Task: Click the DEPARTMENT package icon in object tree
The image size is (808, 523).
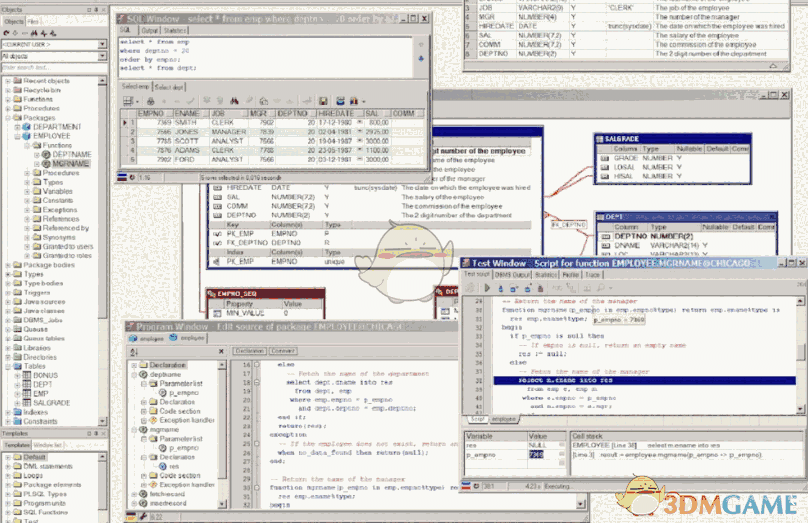Action: [x=27, y=127]
